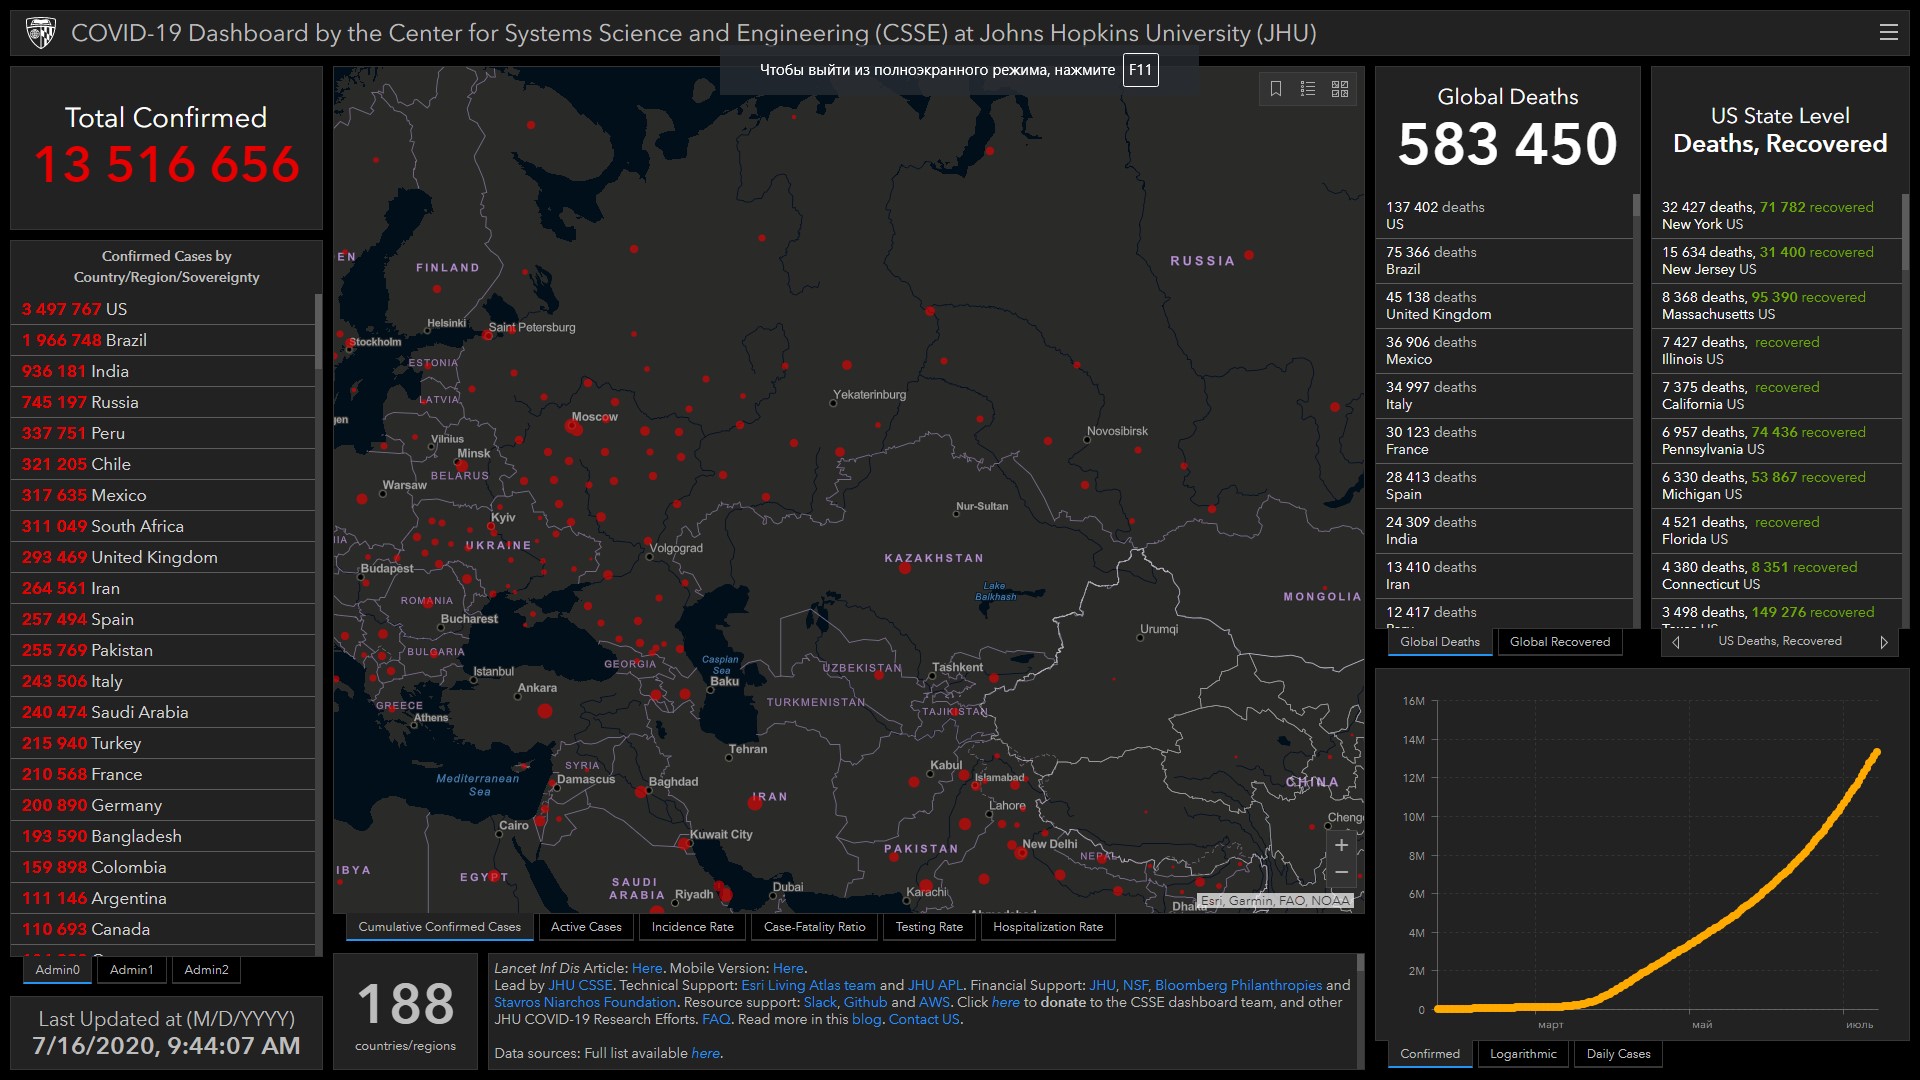The width and height of the screenshot is (1920, 1080).
Task: Select Brazil in confirmed cases list
Action: [126, 340]
